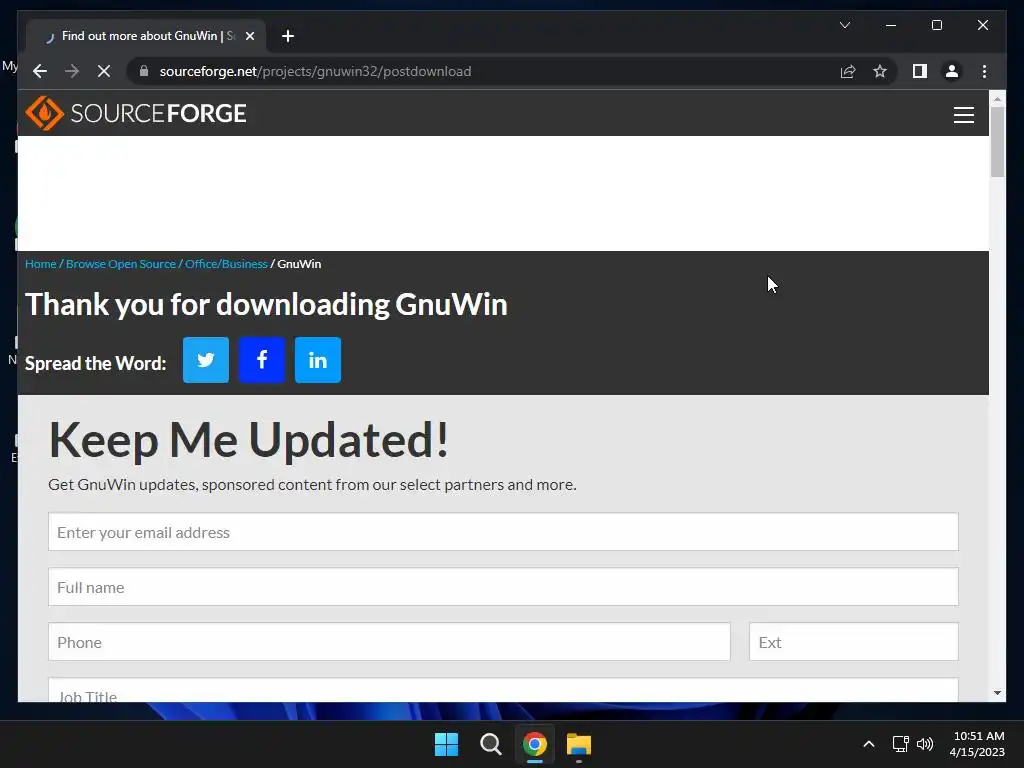Viewport: 1024px width, 768px height.
Task: Click the Phone input field
Action: [389, 641]
